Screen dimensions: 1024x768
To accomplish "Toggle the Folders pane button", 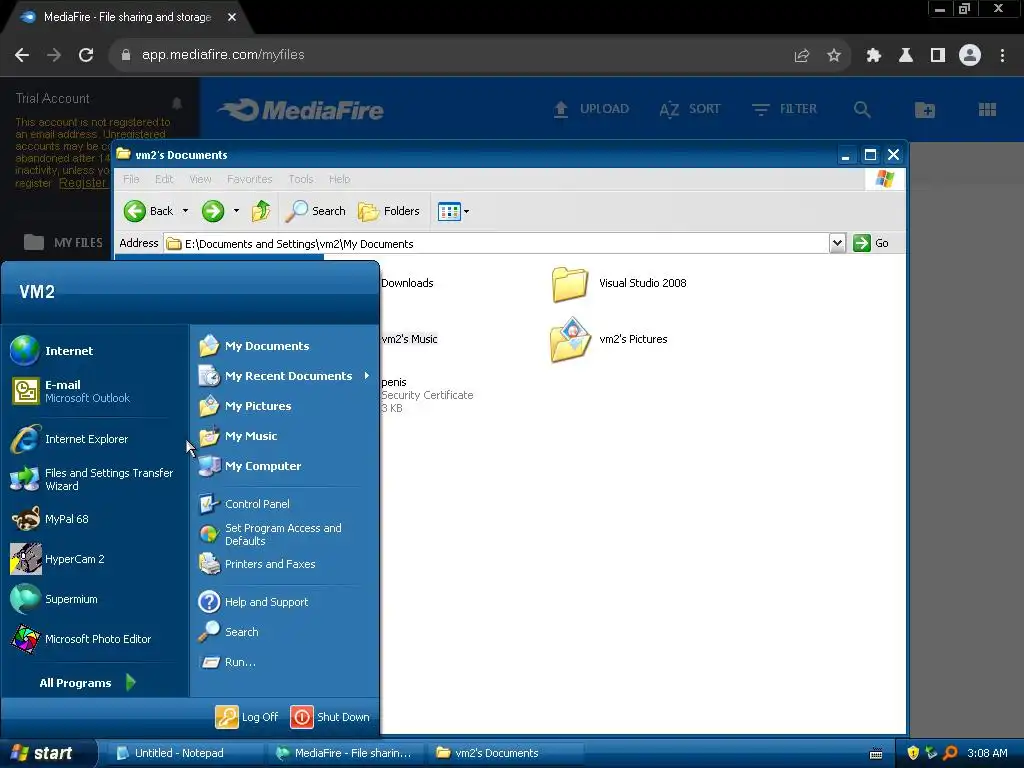I will point(389,211).
